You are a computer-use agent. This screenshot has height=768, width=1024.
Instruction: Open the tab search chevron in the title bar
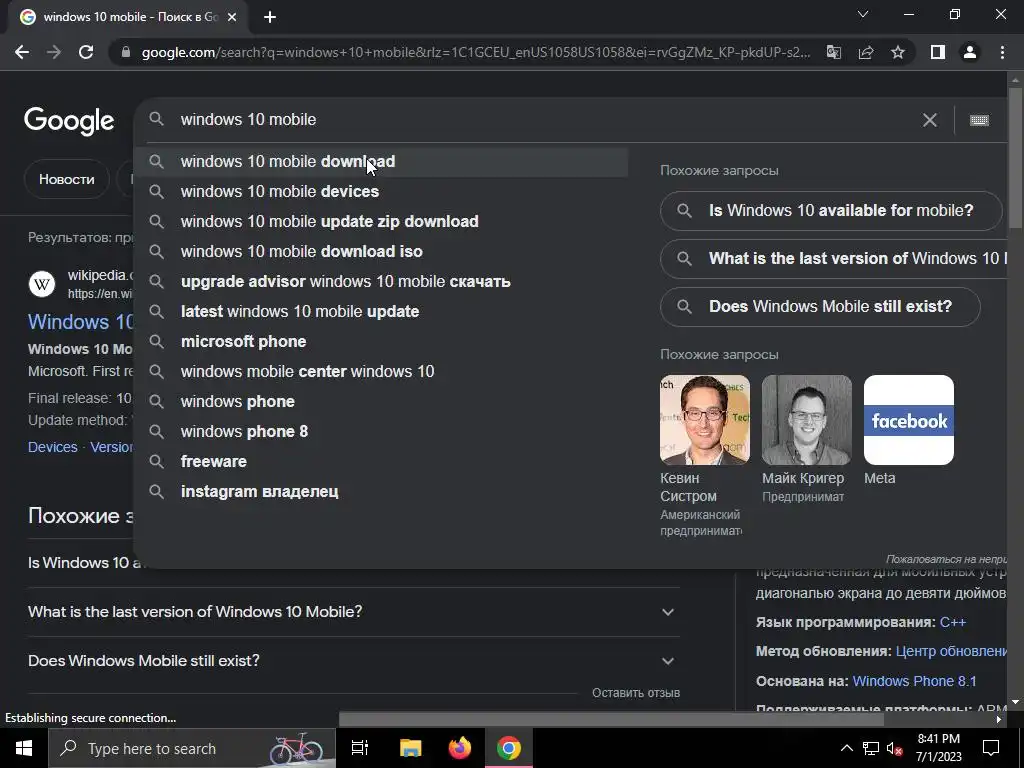point(863,14)
